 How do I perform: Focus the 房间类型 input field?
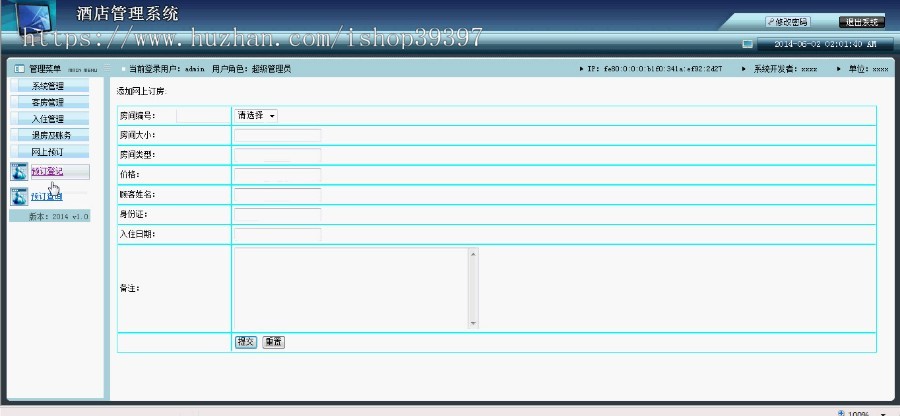(278, 155)
